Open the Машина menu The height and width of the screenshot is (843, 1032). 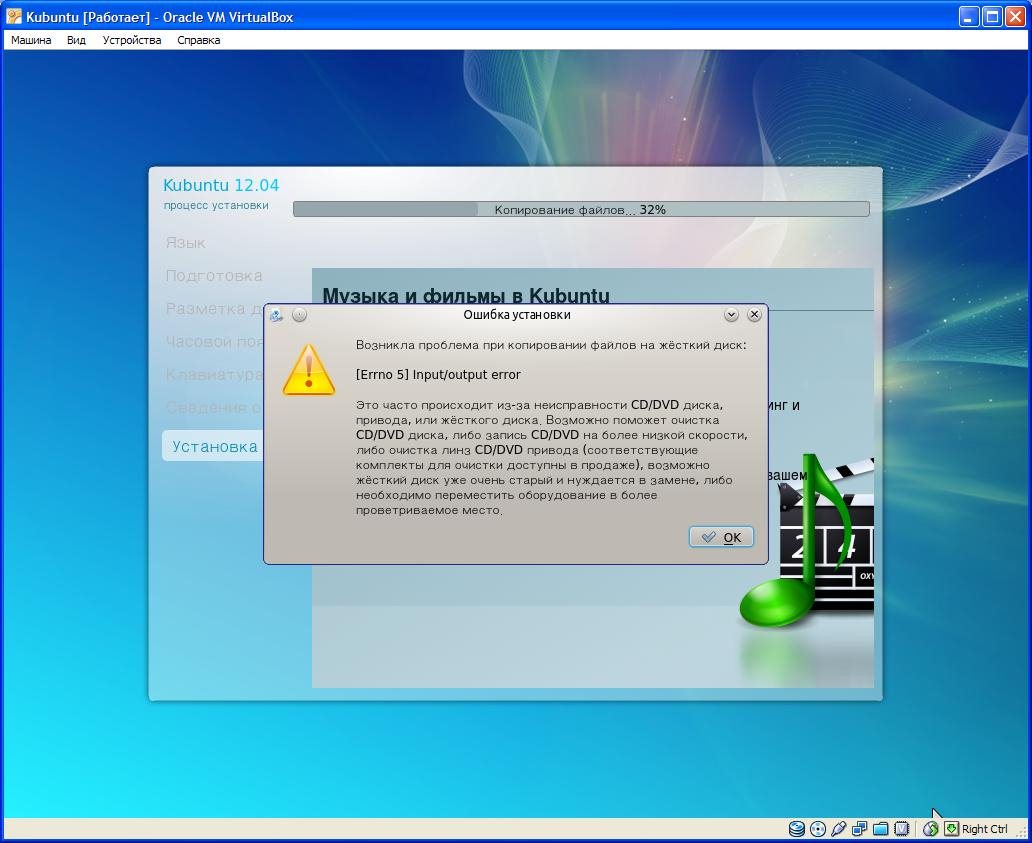point(31,40)
